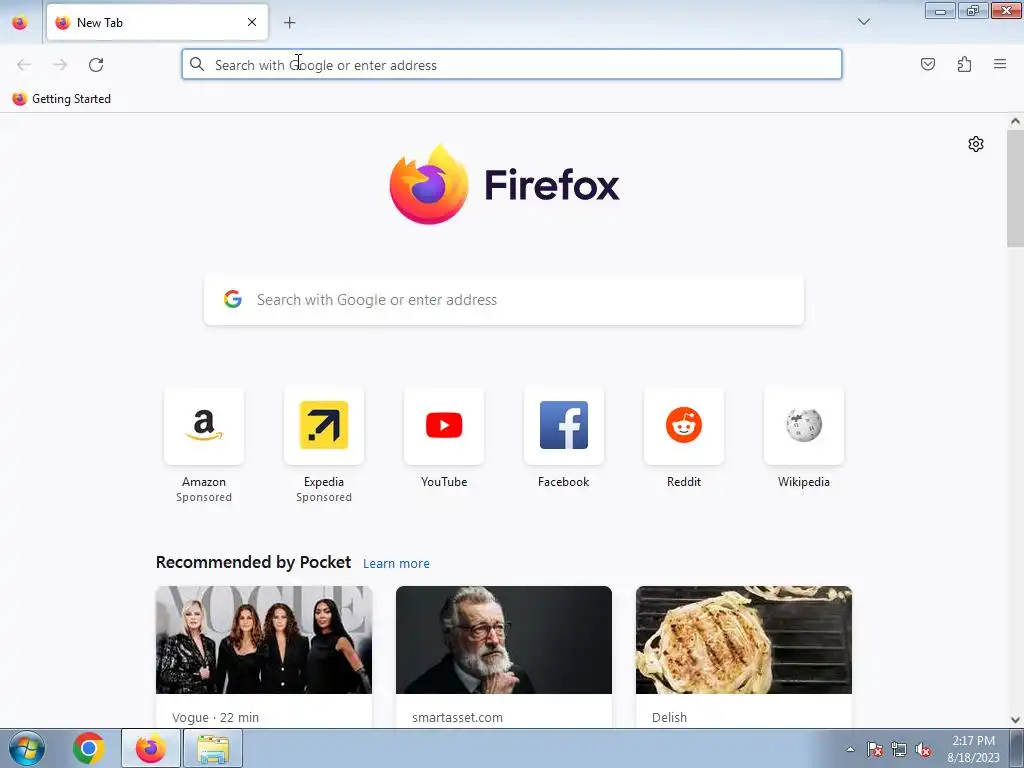Click the Firefox View icon left of tabs

click(x=20, y=22)
